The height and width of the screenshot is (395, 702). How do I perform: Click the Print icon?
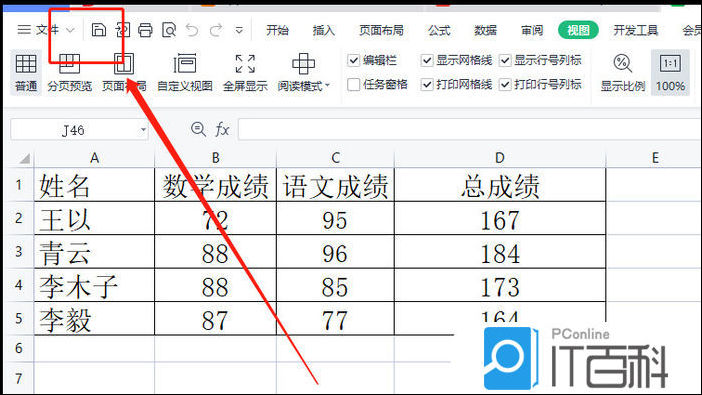coord(145,30)
